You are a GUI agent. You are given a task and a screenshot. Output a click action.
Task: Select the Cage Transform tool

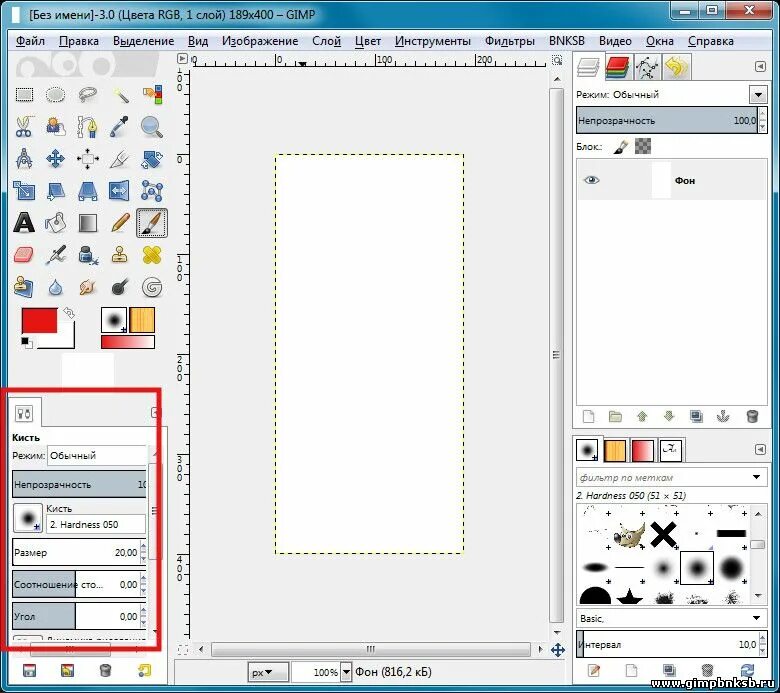point(152,191)
